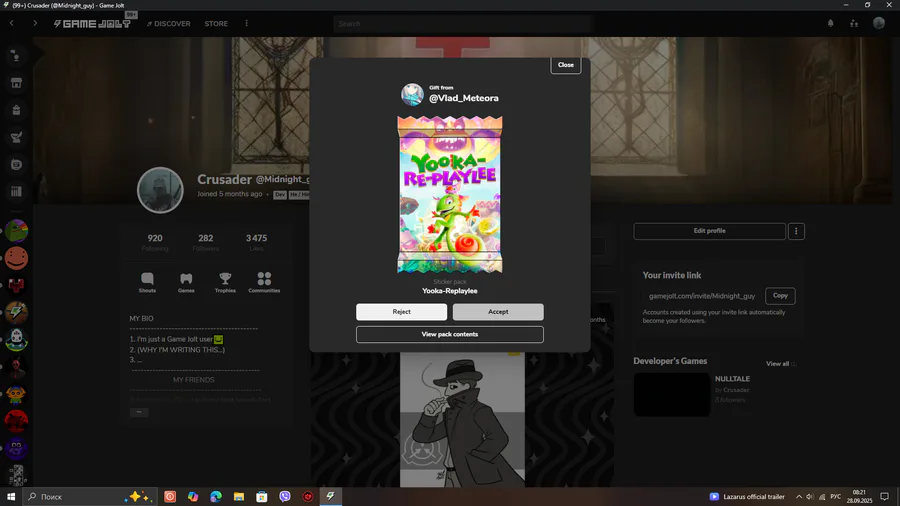900x506 pixels.
Task: Click the gamejolt.com/invite/Midnight_guy field
Action: (x=702, y=296)
